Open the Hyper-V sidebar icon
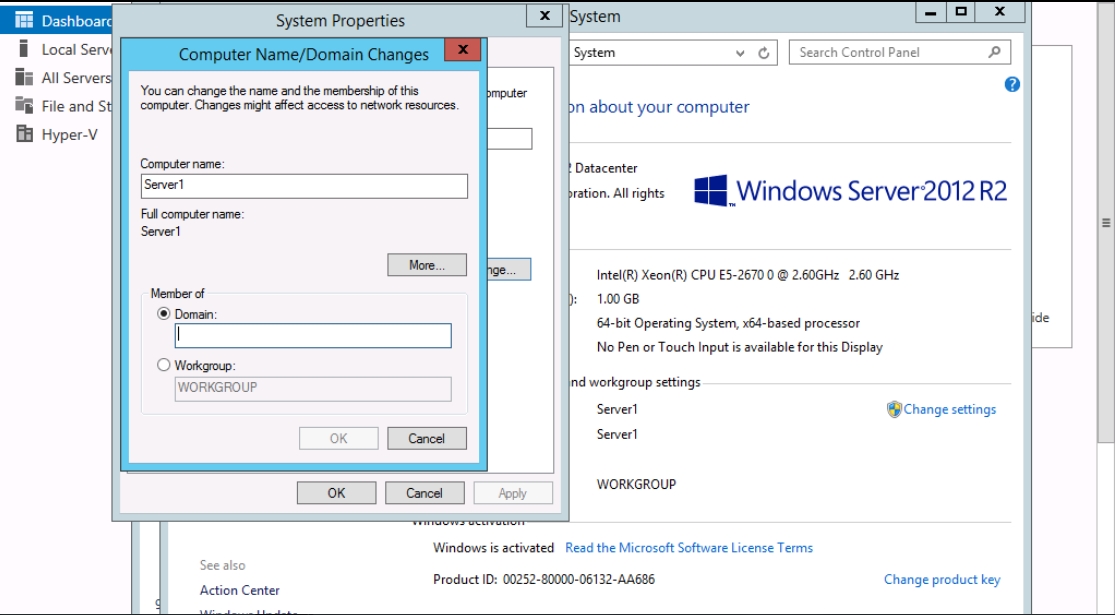The width and height of the screenshot is (1115, 615). [24, 135]
